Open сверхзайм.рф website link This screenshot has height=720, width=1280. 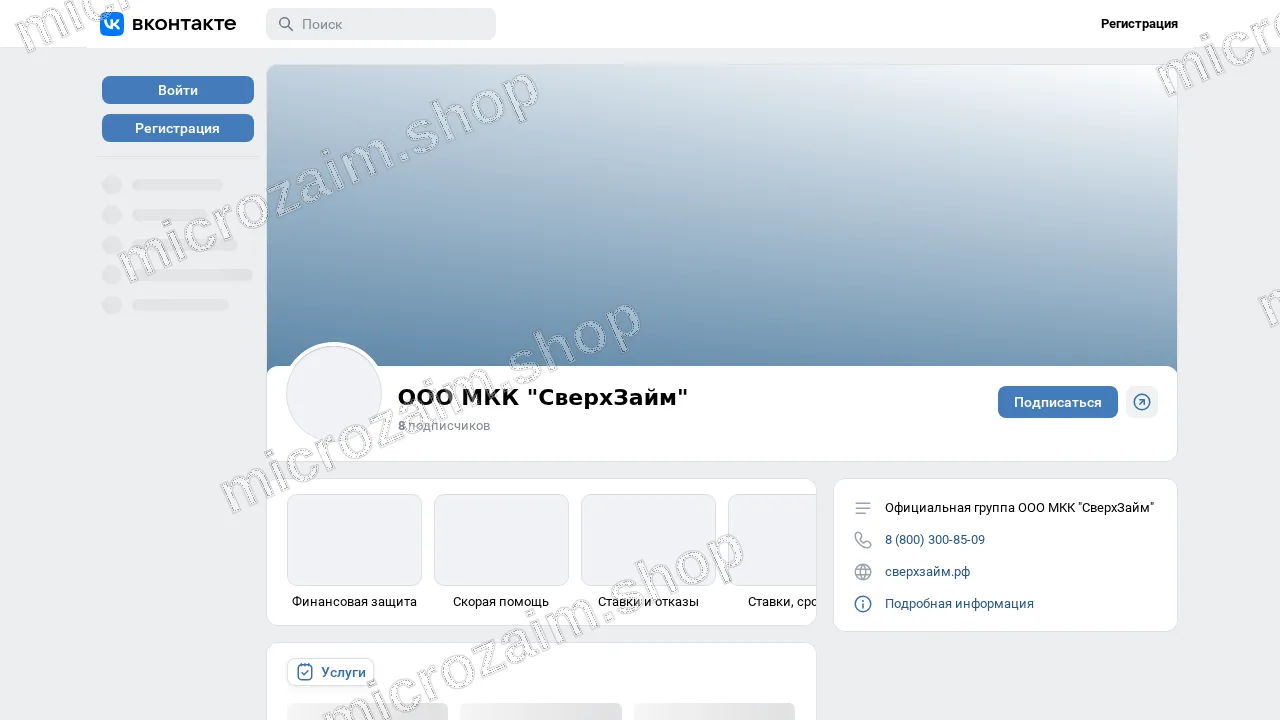point(927,572)
